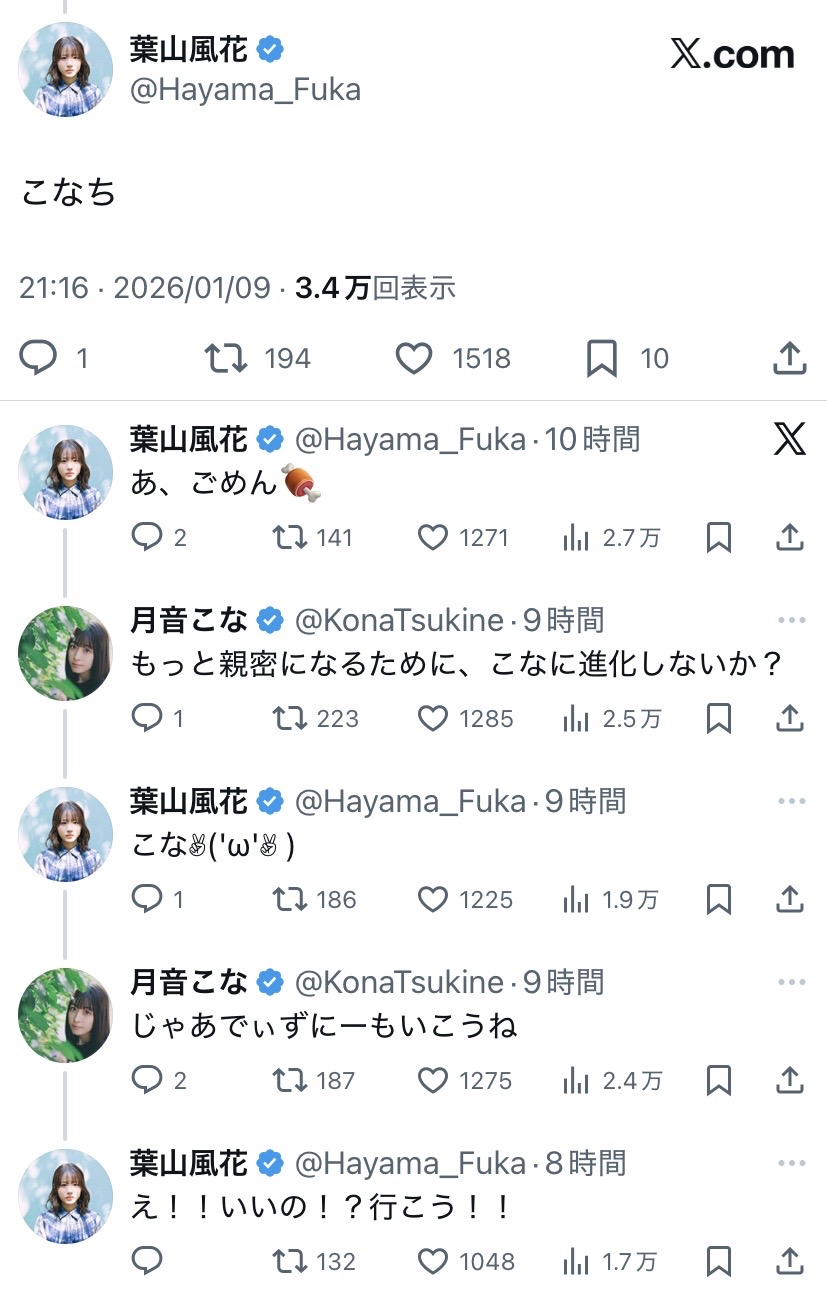Open 月音こな avatar beside じゃあでぃずにー reply
This screenshot has width=827, height=1315.
click(65, 1015)
